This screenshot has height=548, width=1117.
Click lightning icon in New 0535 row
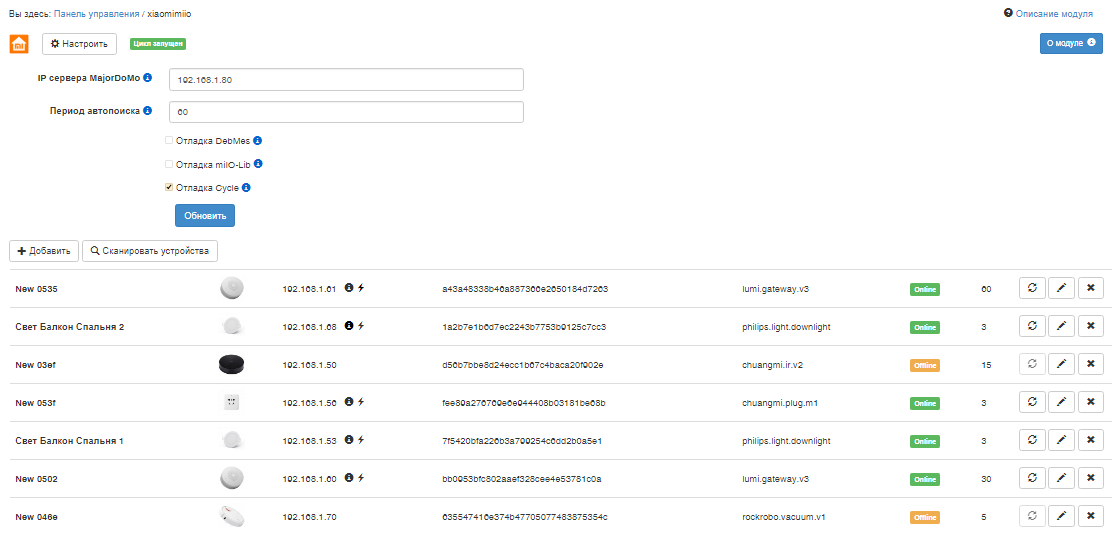coord(360,287)
